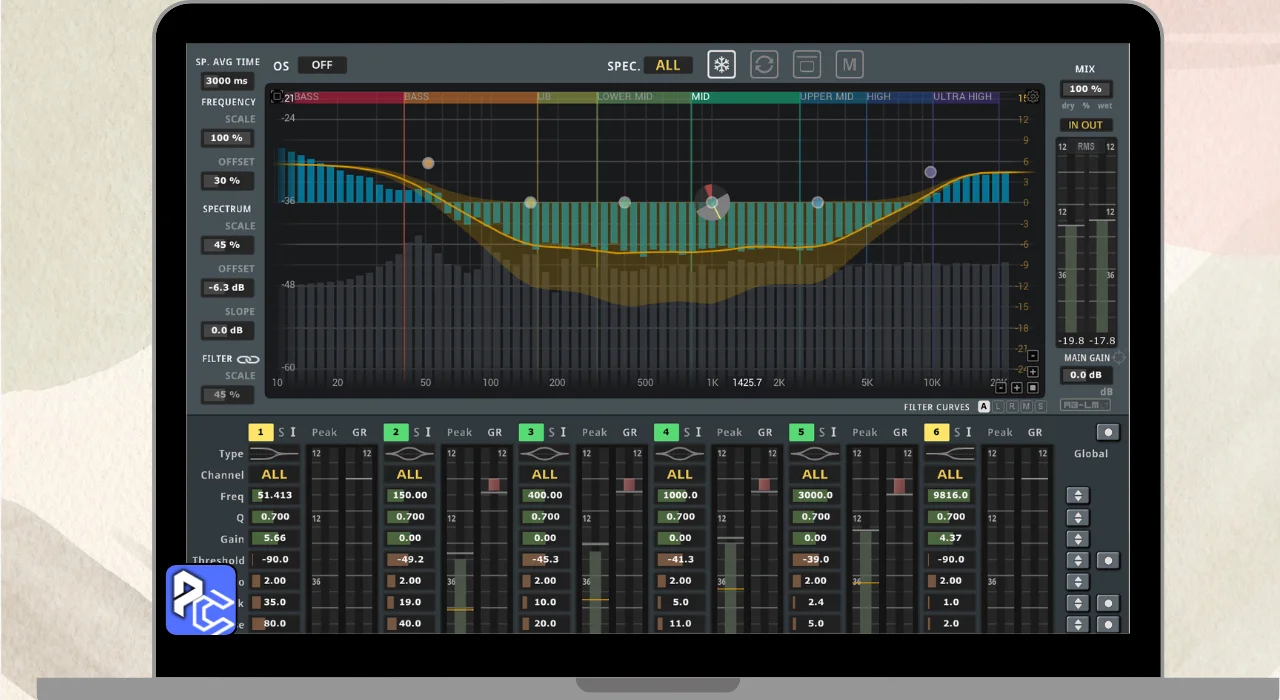
Task: Disable band 6 enable button
Action: point(937,432)
